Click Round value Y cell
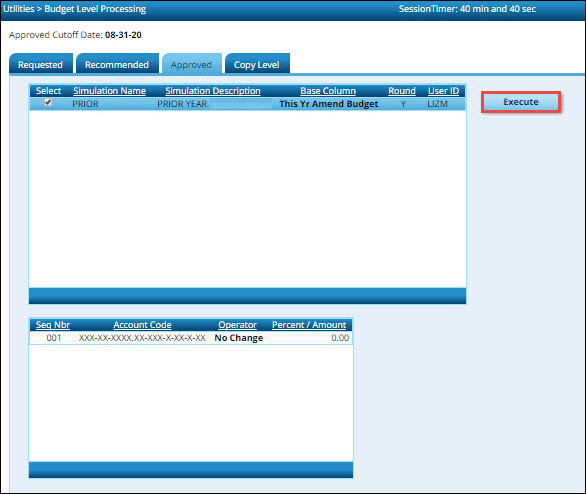586x494 pixels. pyautogui.click(x=403, y=104)
